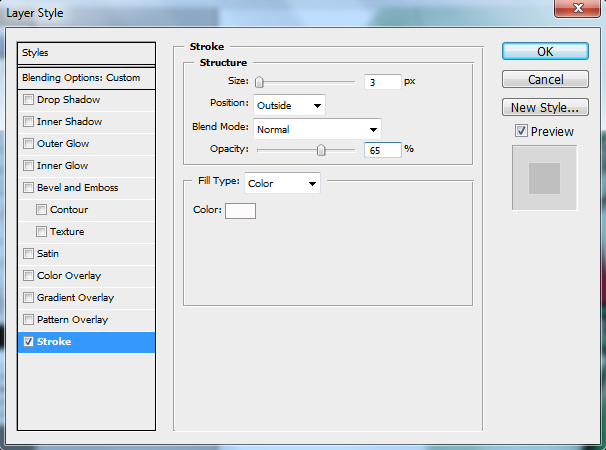Open Blending Options: Custom

pos(87,78)
